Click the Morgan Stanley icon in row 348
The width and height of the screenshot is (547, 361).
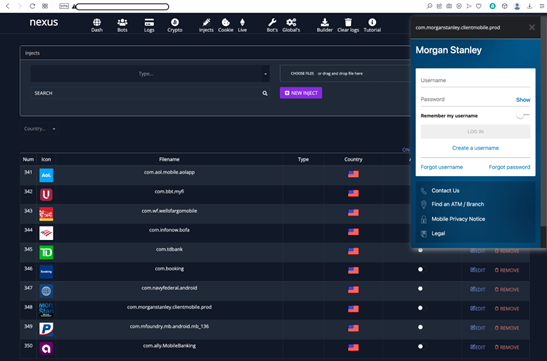click(x=46, y=310)
